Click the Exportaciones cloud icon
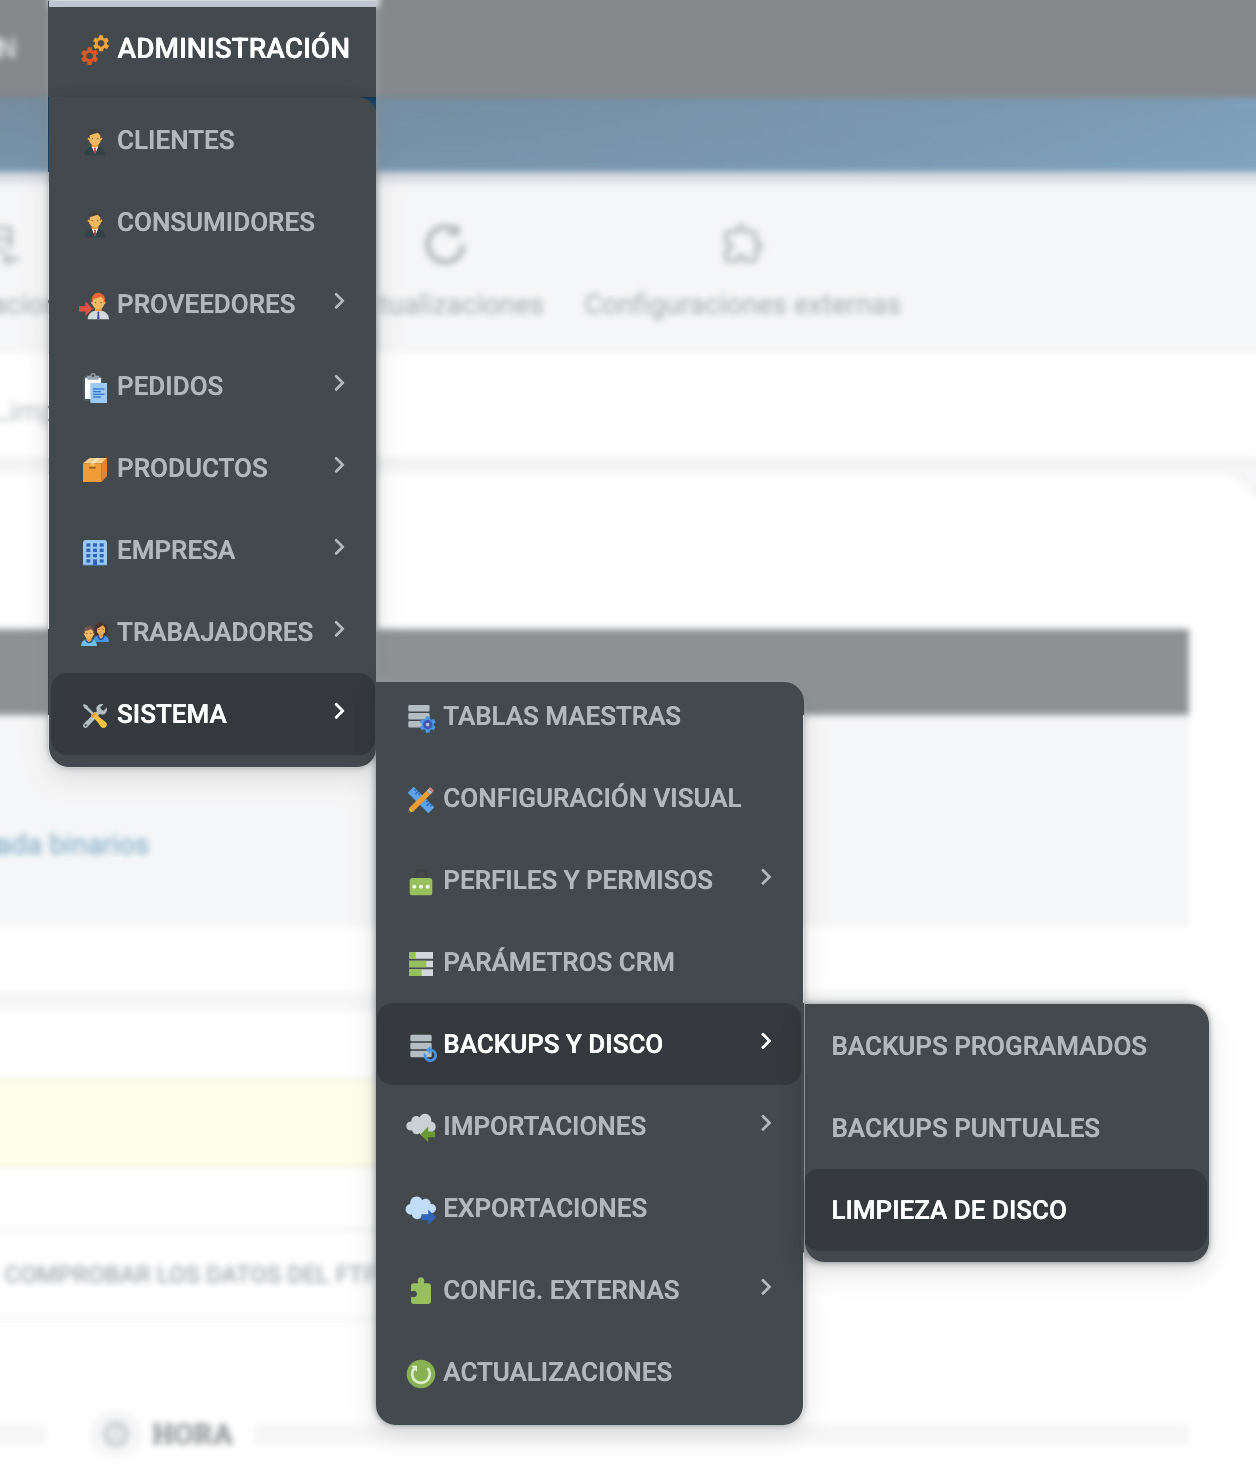 pos(421,1210)
